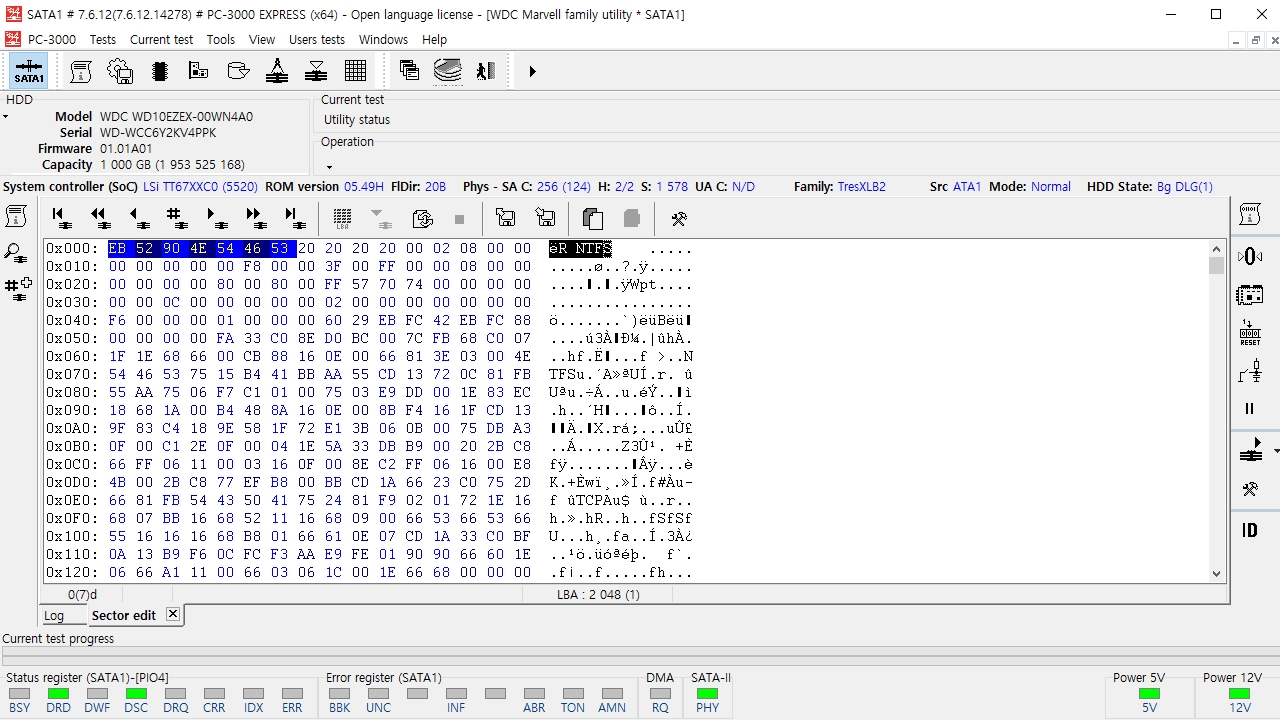
Task: Click the LBA grid icon in sector toolbar
Action: [343, 218]
